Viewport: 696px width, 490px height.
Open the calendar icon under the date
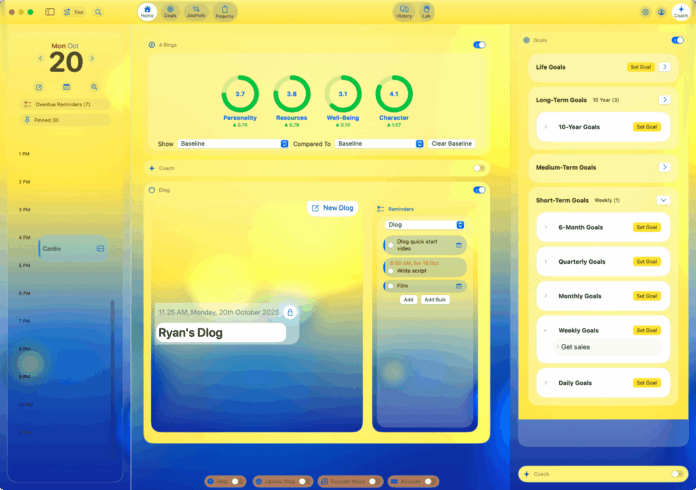click(66, 87)
